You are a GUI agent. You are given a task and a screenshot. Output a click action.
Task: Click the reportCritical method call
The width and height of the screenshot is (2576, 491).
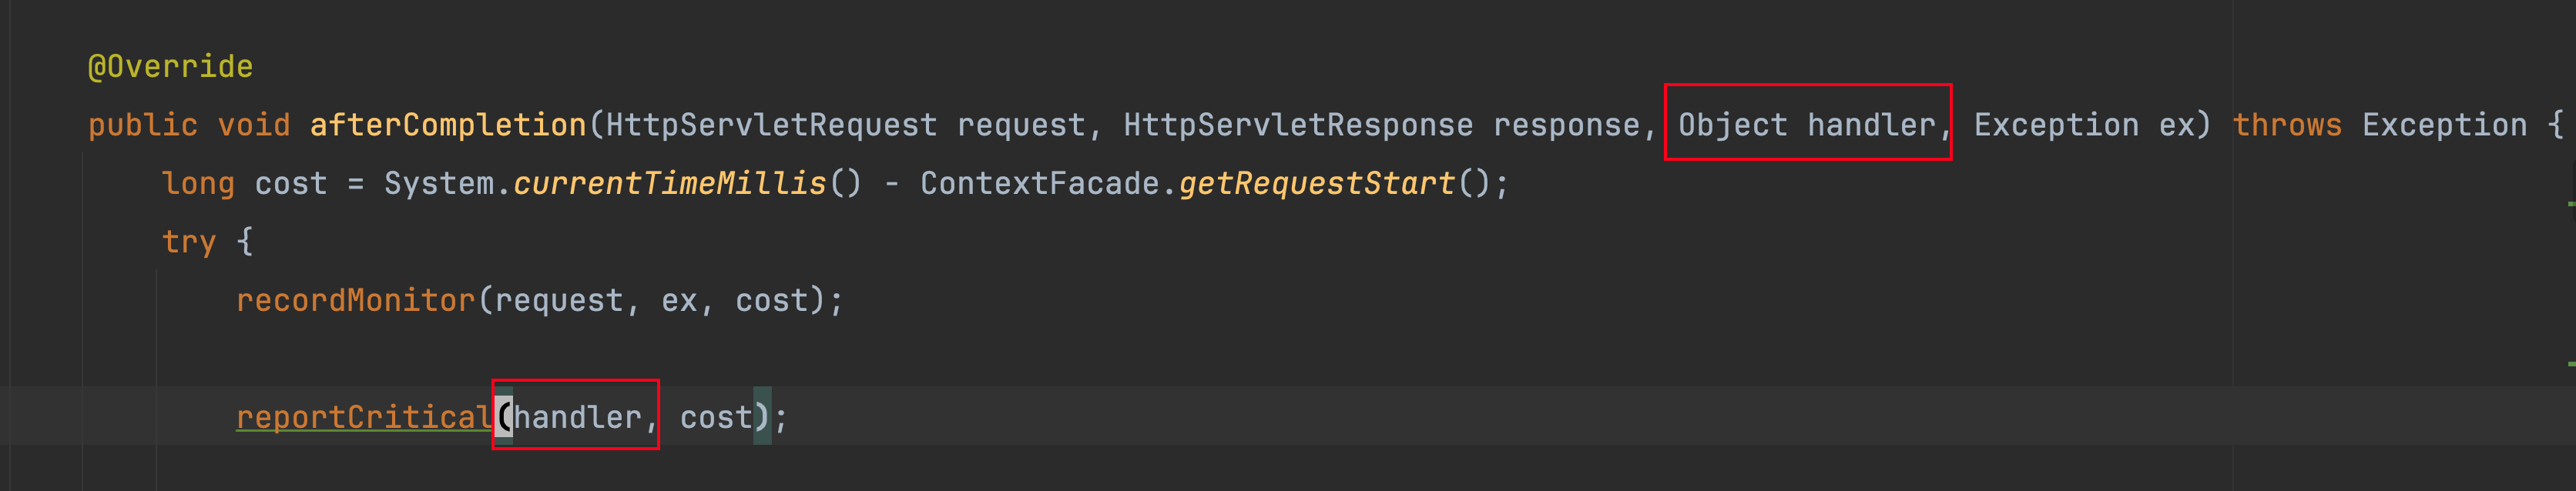[365, 417]
